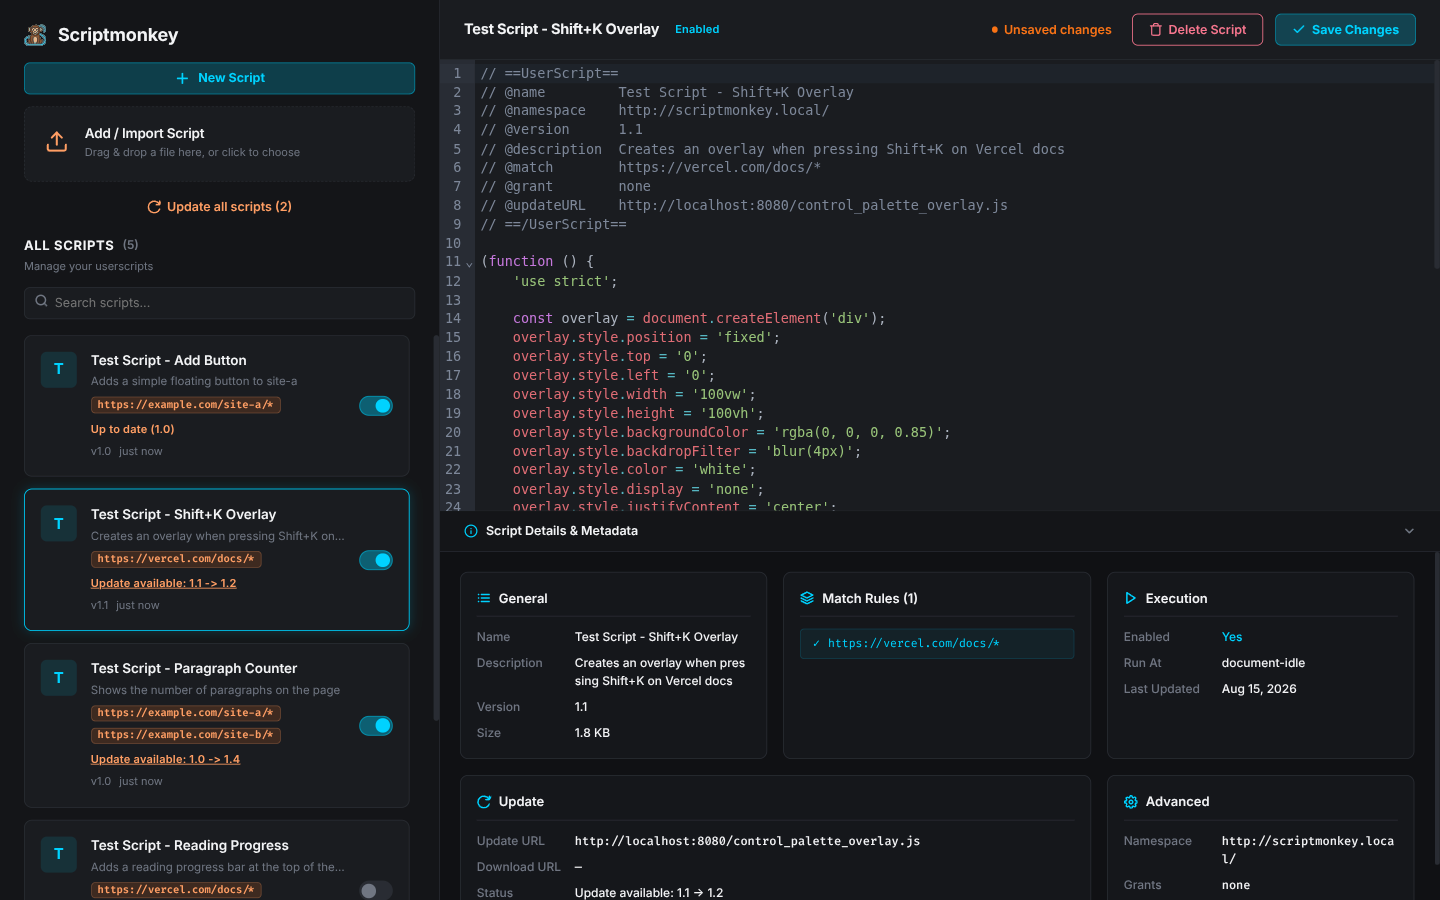Click the search magnifier icon in scripts search

coord(41,301)
